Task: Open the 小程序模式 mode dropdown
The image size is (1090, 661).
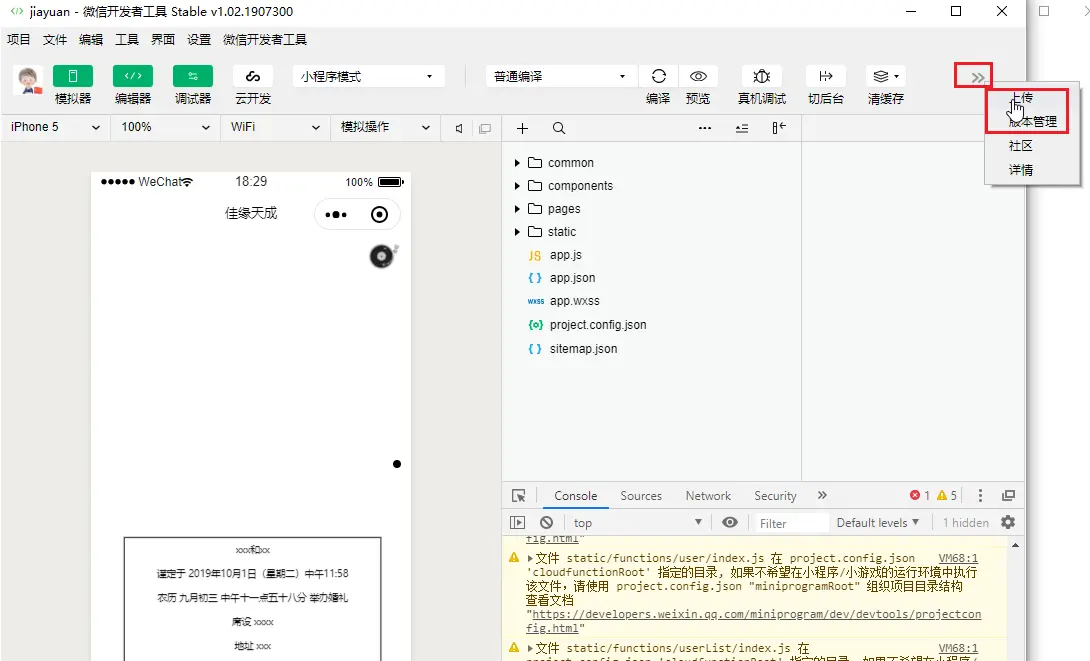Action: pos(368,76)
